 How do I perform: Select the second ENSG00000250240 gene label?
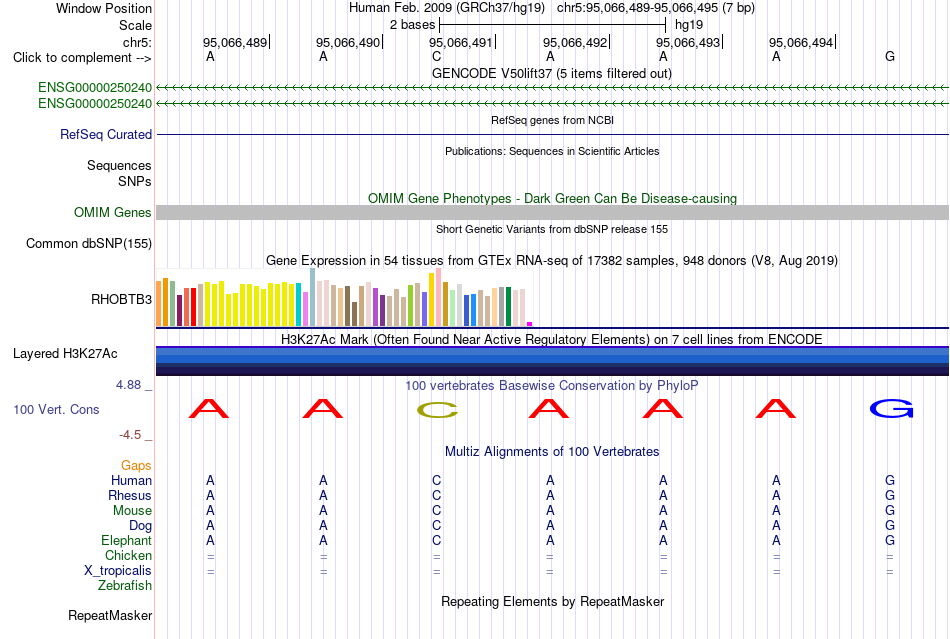pyautogui.click(x=95, y=104)
